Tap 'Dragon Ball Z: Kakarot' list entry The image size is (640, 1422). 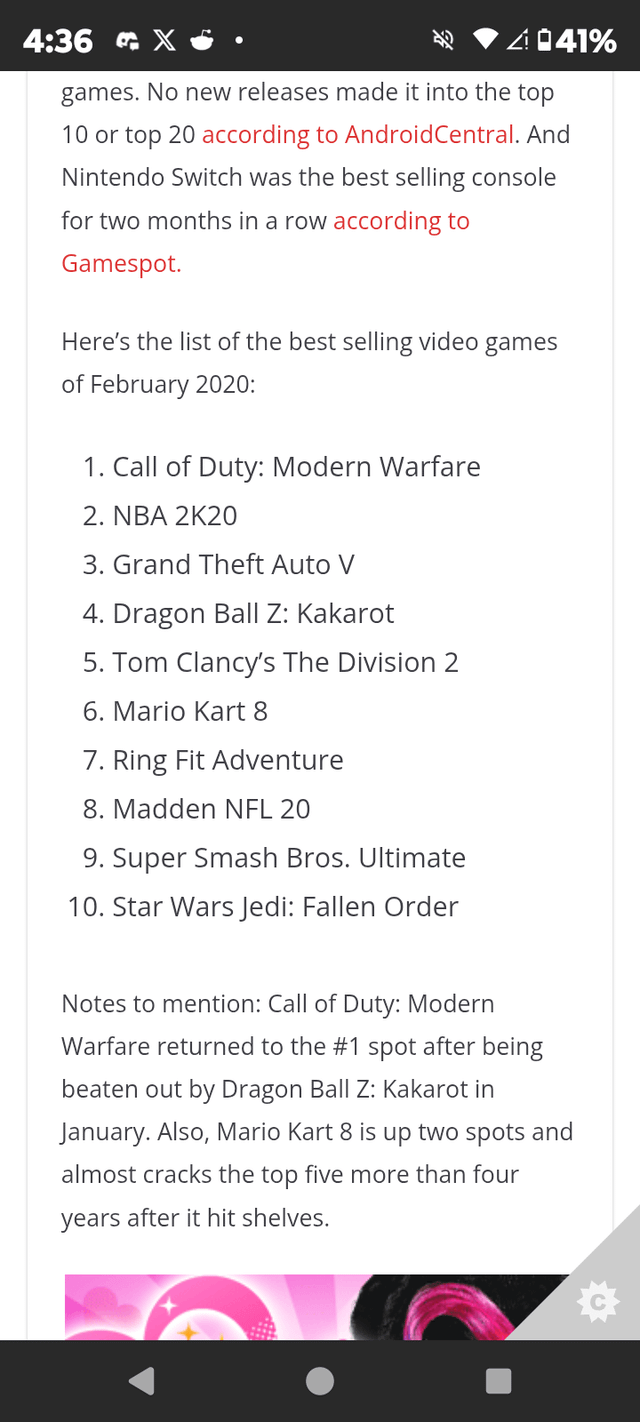[253, 613]
